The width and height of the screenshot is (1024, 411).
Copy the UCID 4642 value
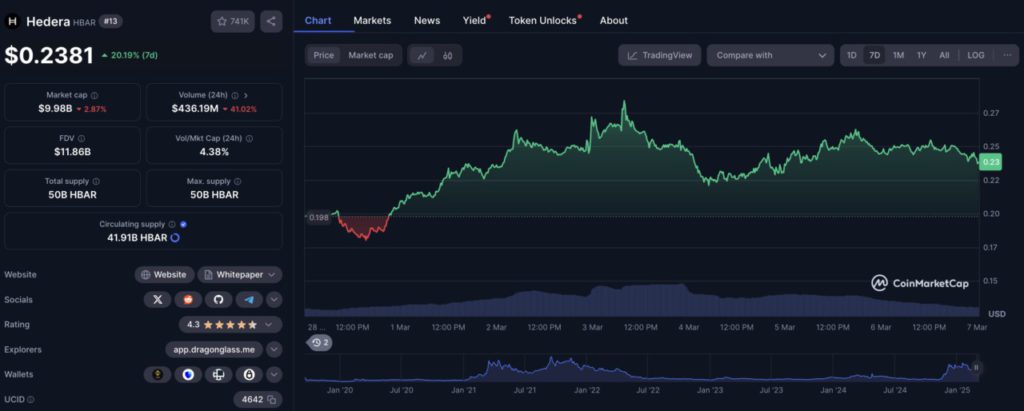271,399
